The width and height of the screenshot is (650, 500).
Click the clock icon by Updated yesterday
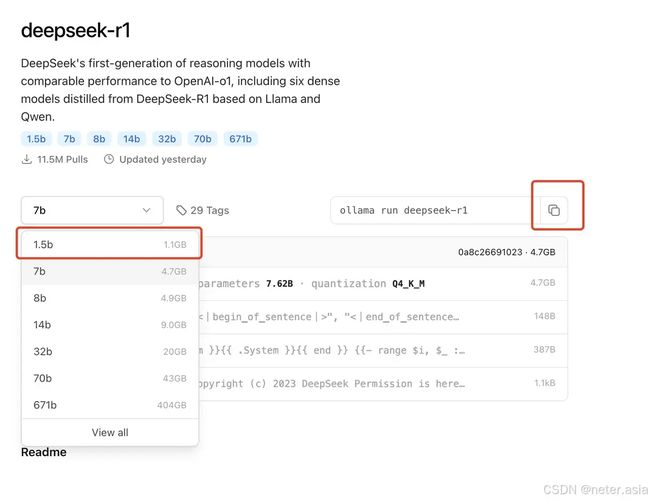pos(109,159)
